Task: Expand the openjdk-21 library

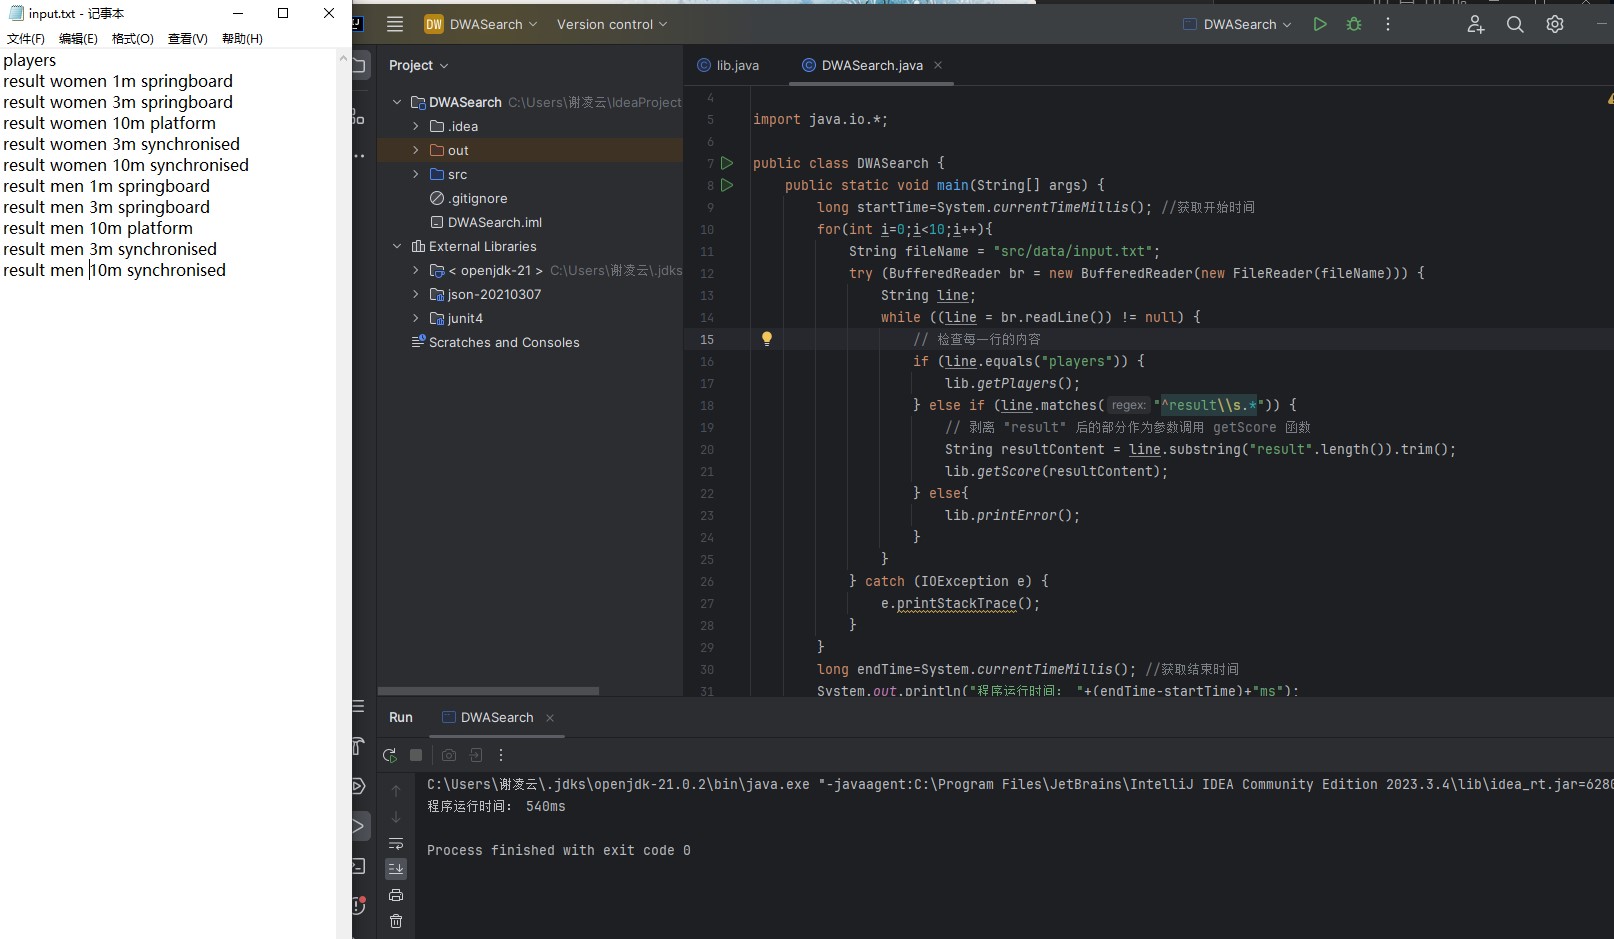Action: 416,270
